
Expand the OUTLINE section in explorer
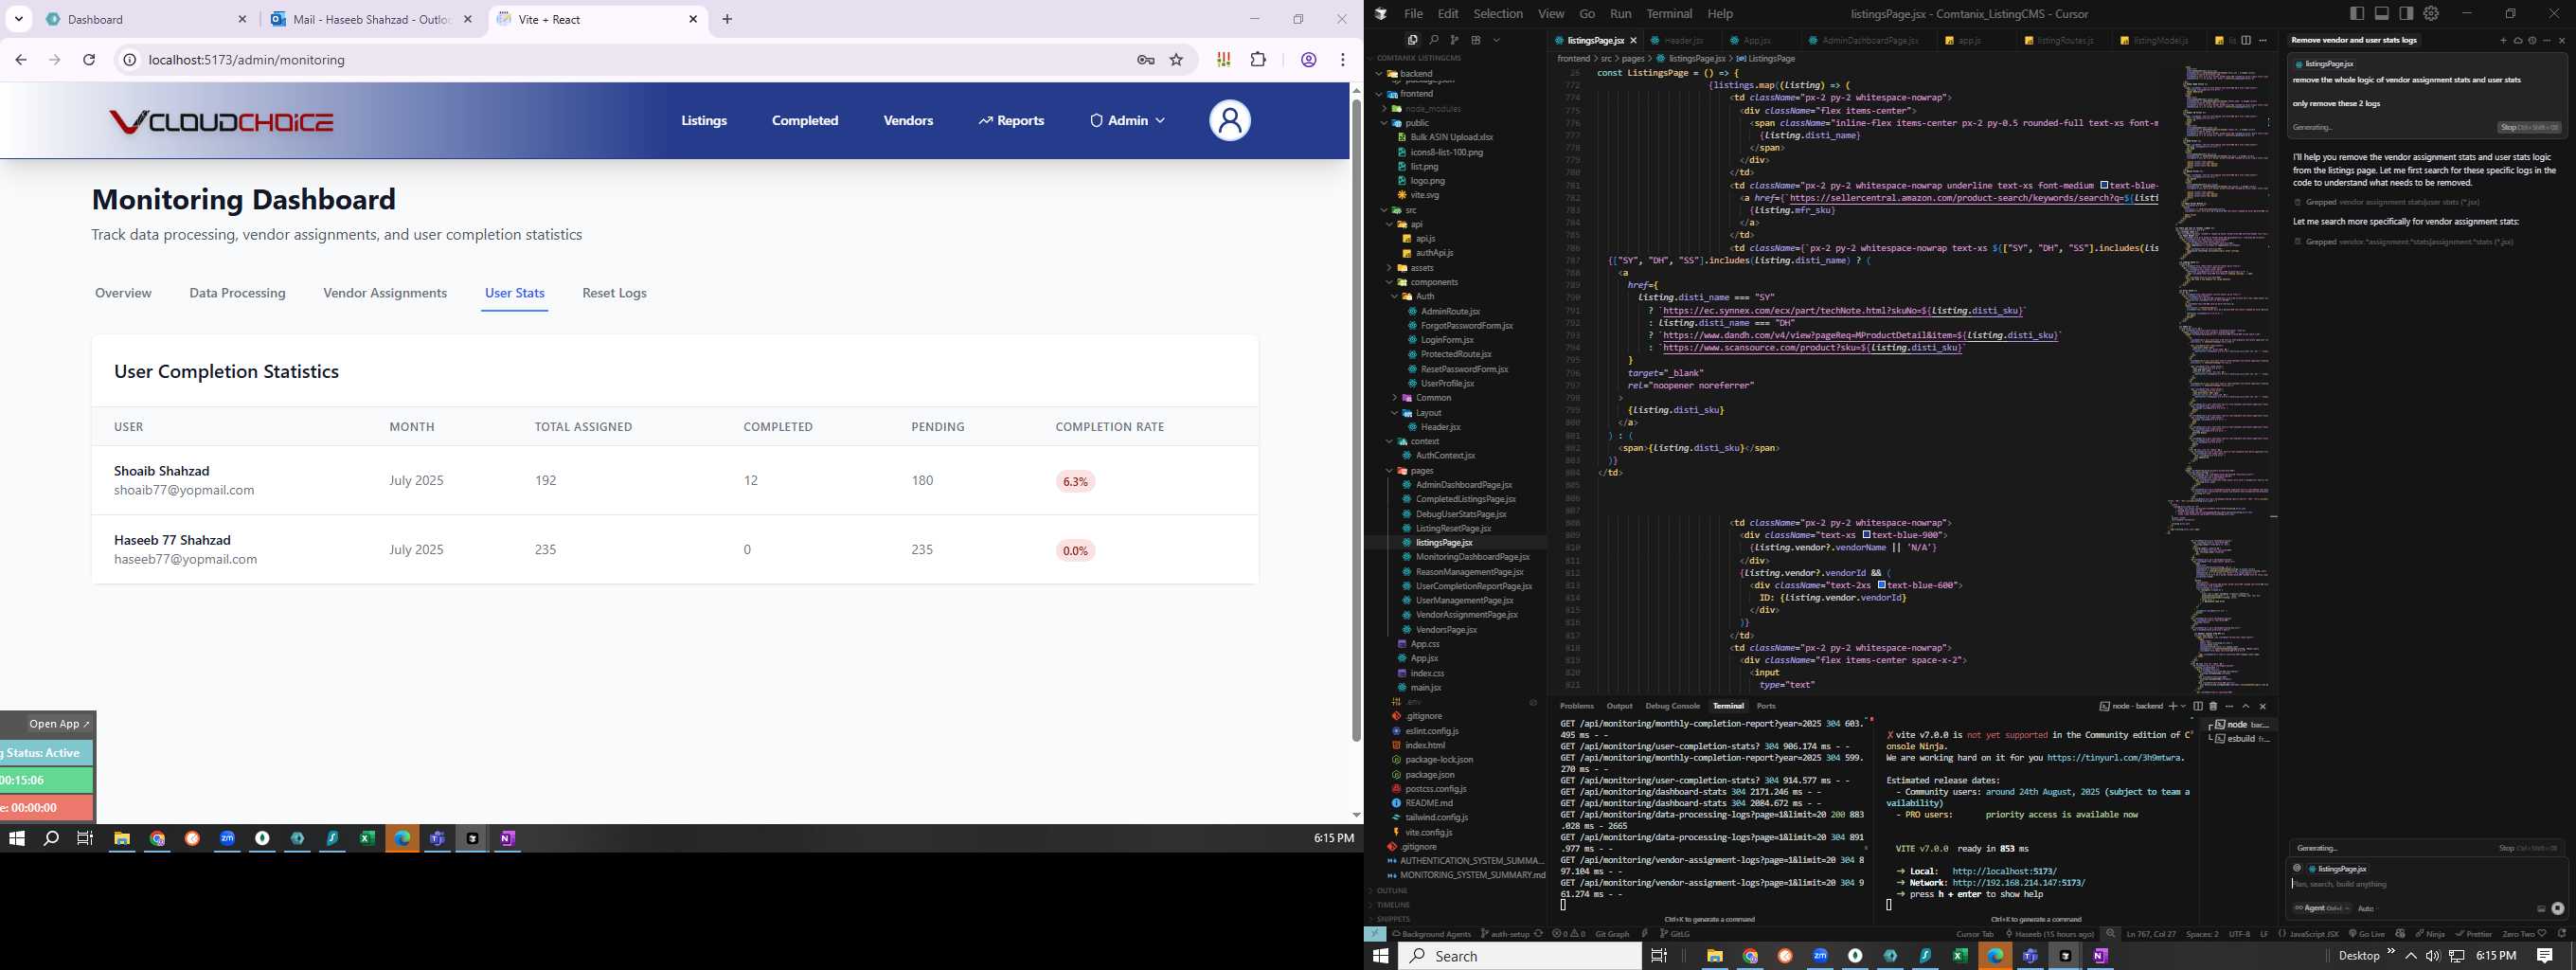1392,890
